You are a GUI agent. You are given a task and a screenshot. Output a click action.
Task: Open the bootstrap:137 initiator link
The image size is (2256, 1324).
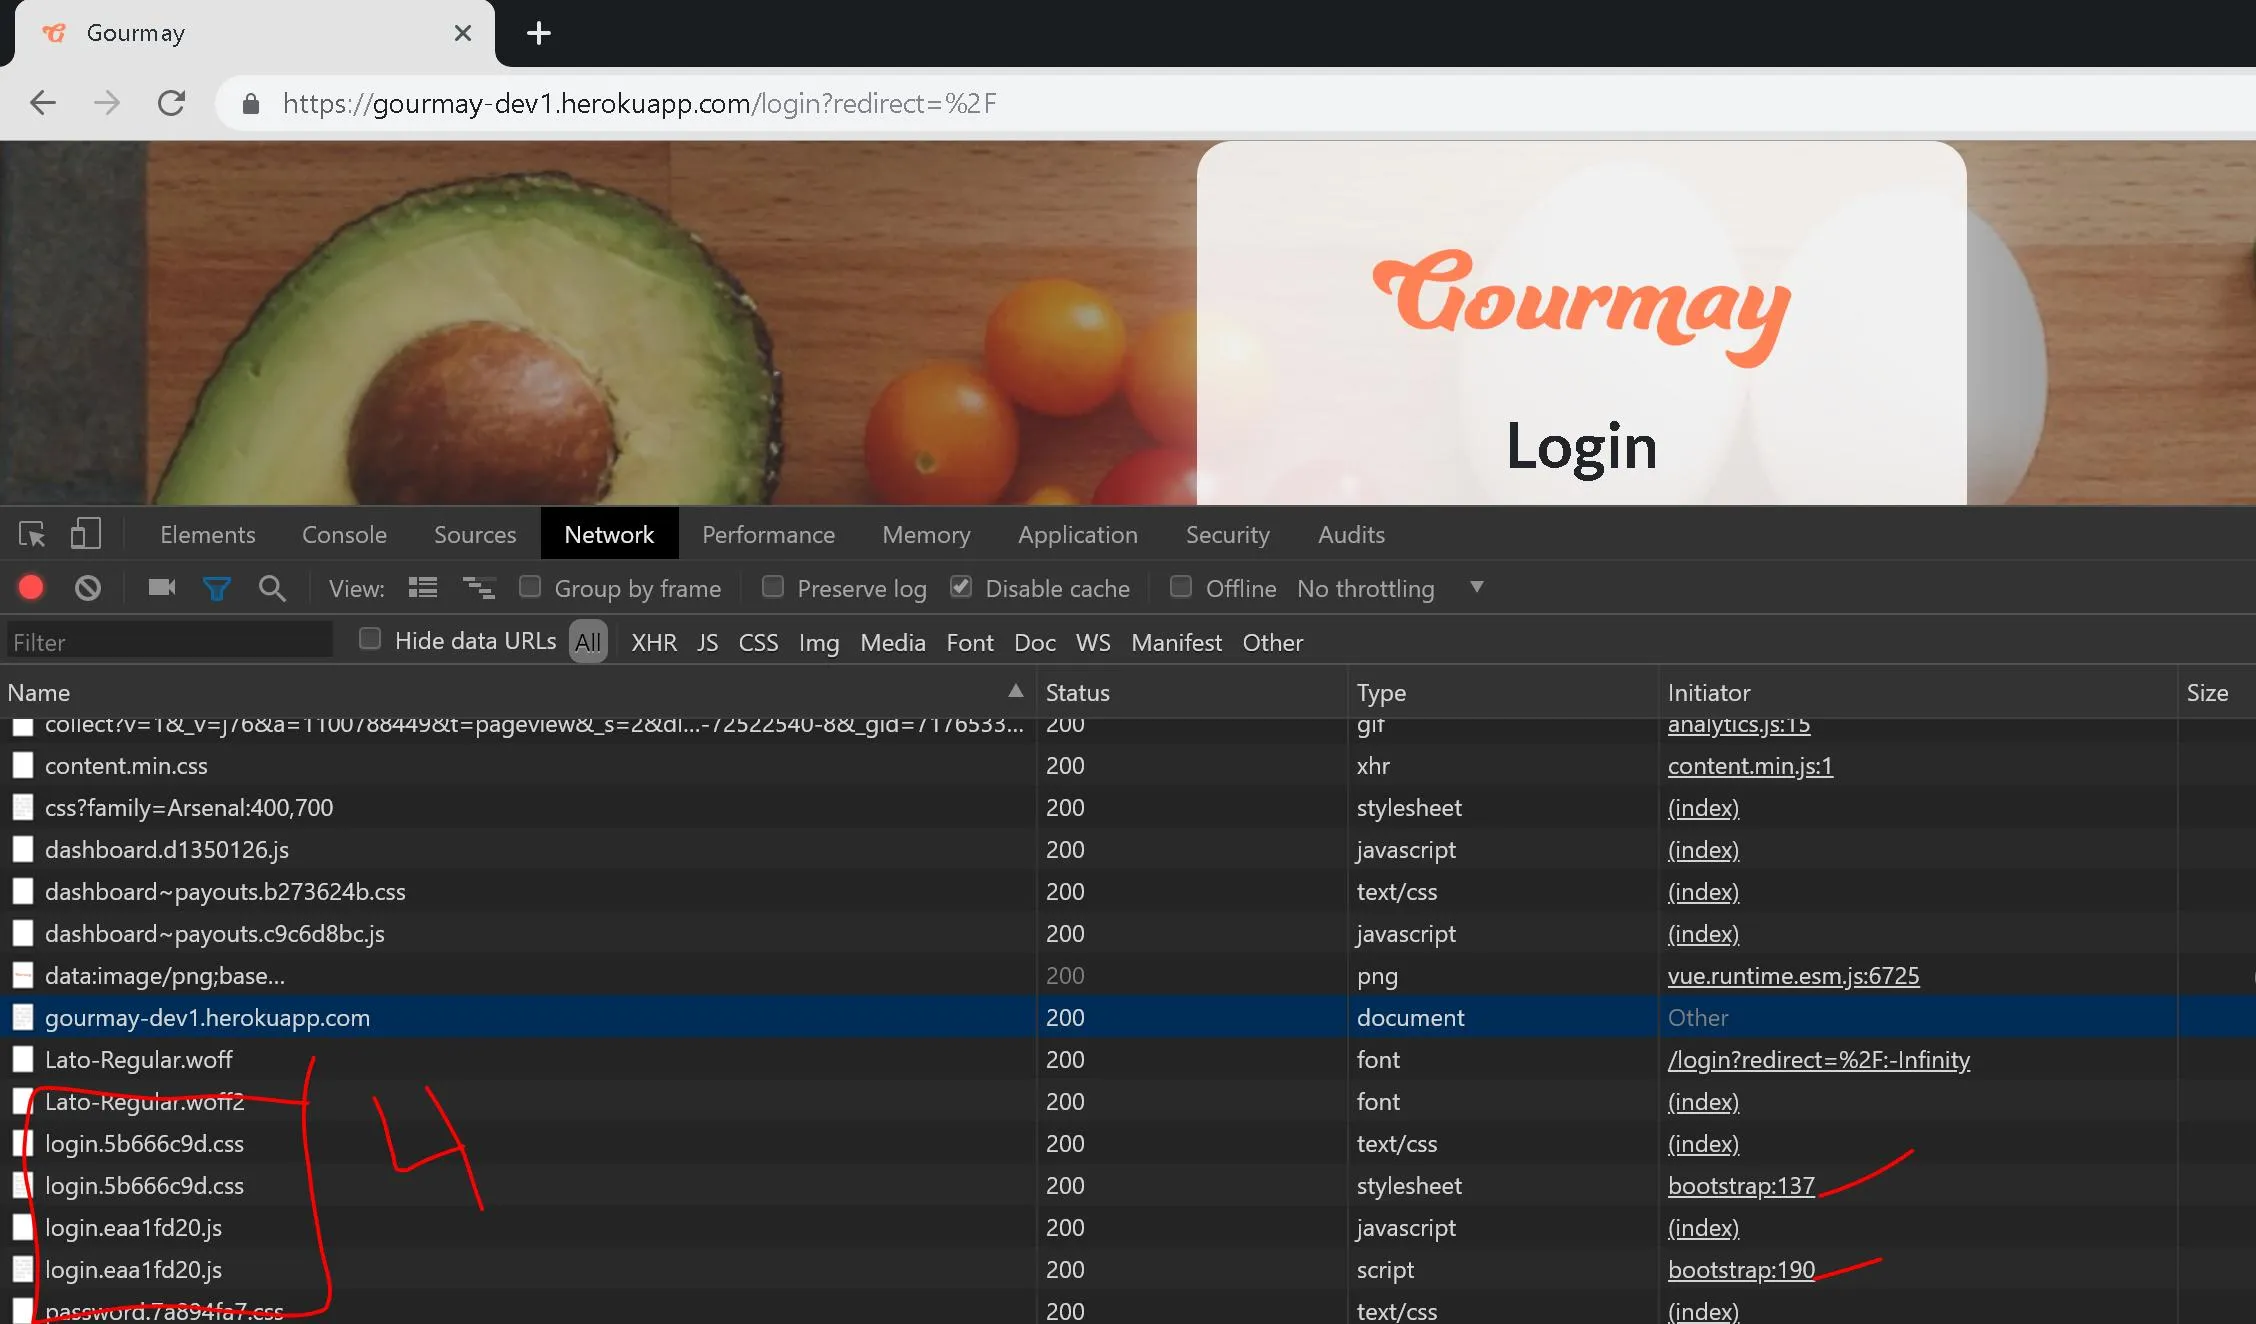[1740, 1186]
